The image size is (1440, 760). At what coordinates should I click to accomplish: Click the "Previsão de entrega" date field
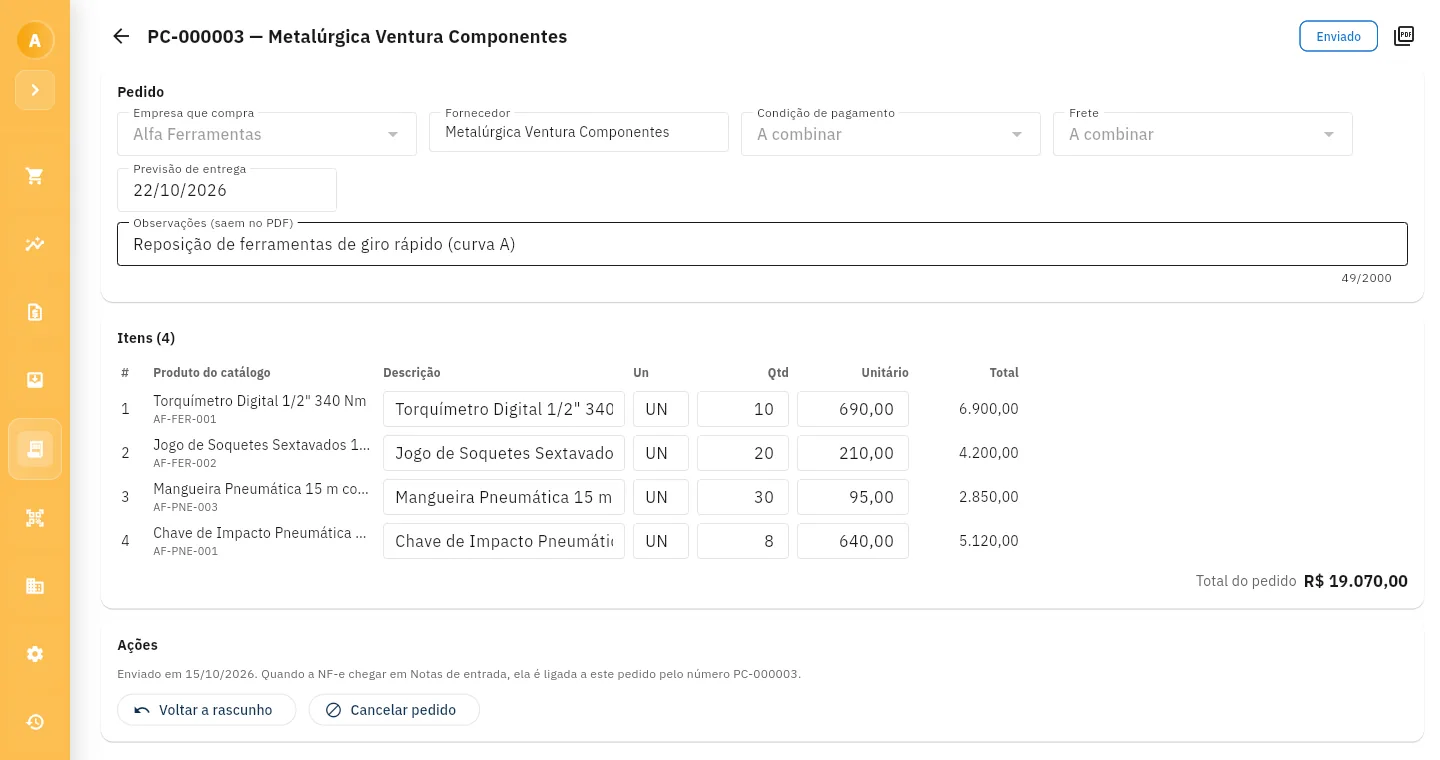(227, 190)
